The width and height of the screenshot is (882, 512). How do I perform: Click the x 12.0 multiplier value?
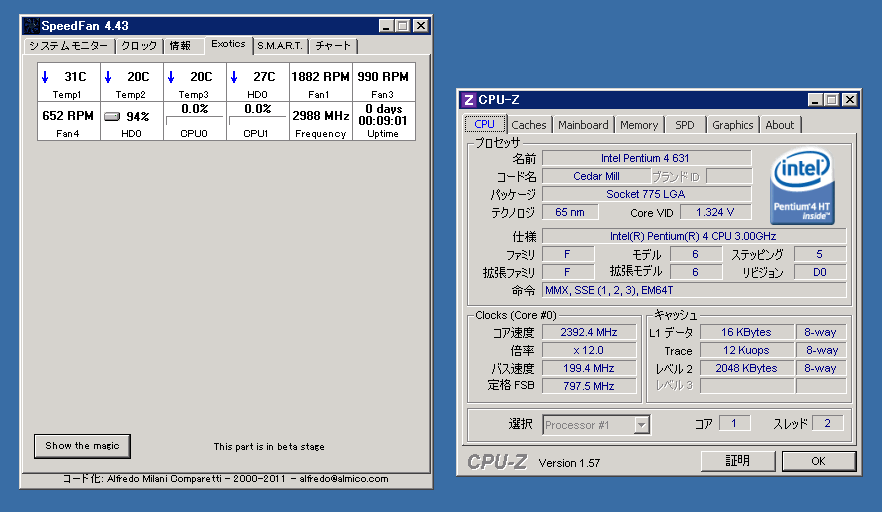point(589,350)
